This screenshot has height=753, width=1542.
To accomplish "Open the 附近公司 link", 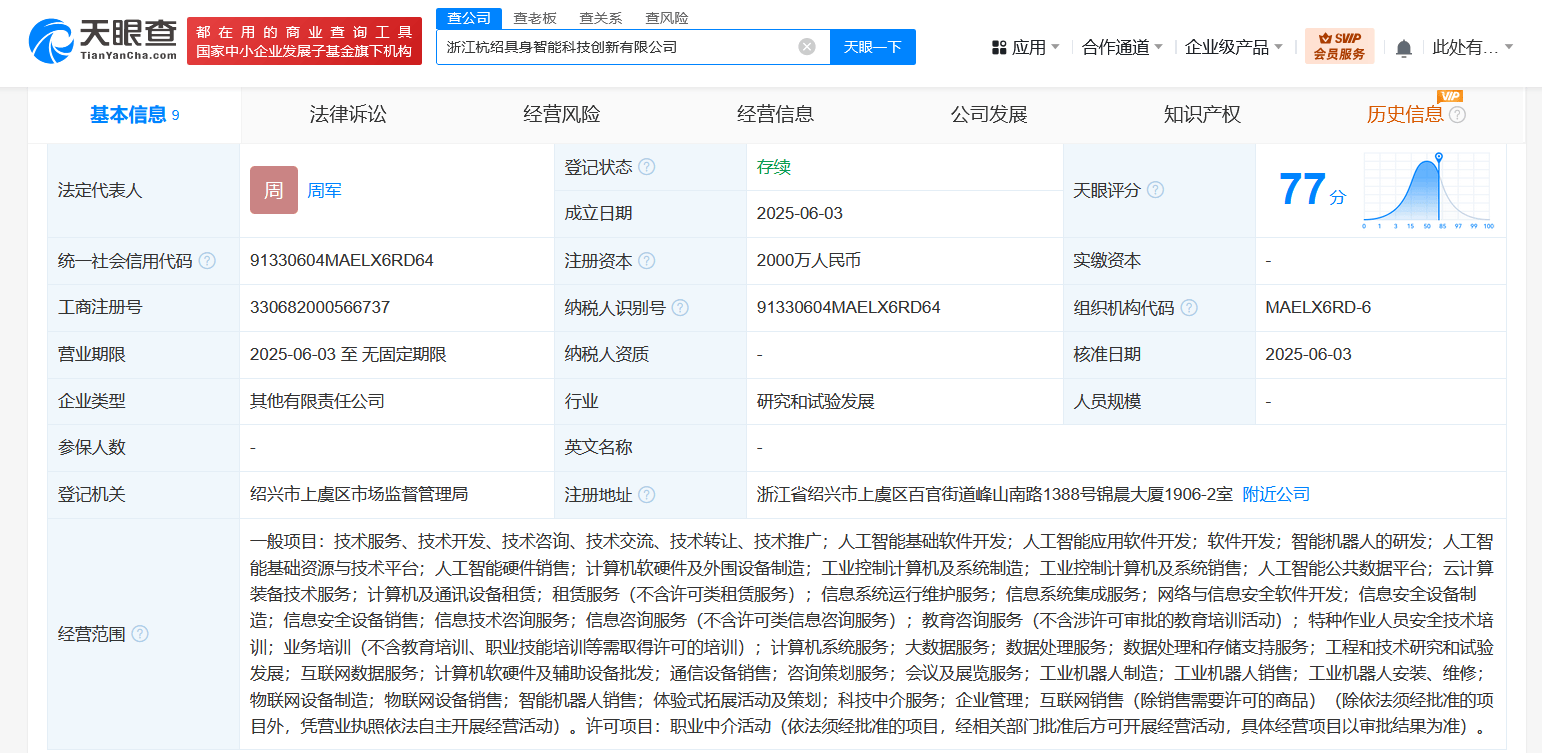I will coord(1276,494).
